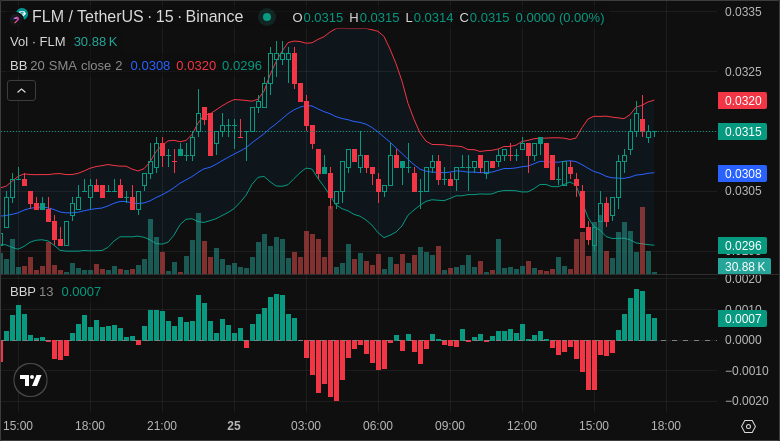The height and width of the screenshot is (441, 780).
Task: Click the H0.0315 high price value
Action: pos(374,18)
